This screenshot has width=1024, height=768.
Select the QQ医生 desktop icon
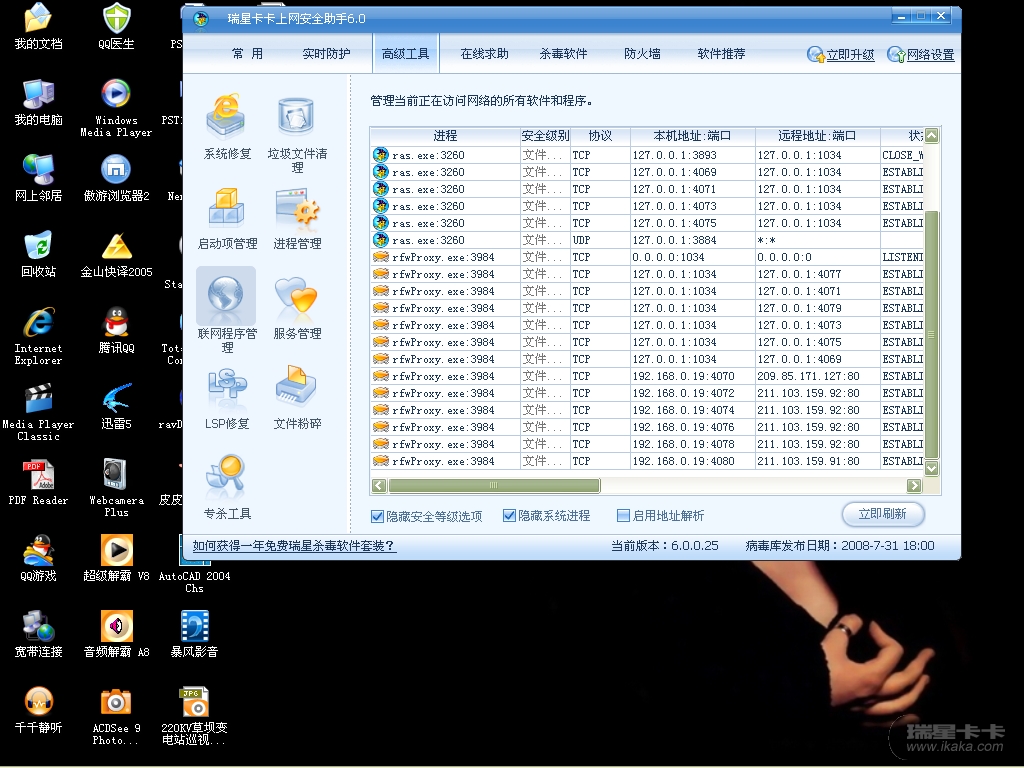click(x=116, y=26)
